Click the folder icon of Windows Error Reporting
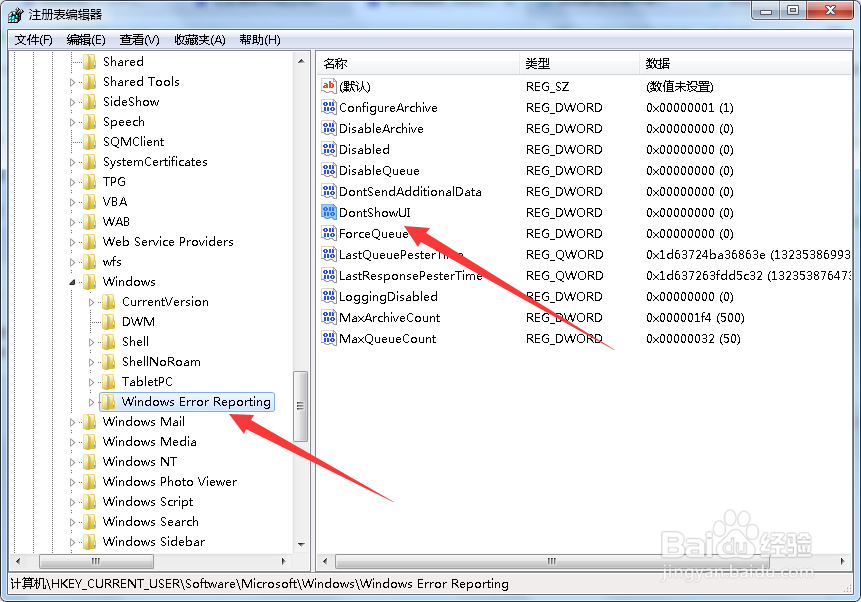861x602 pixels. pyautogui.click(x=109, y=402)
